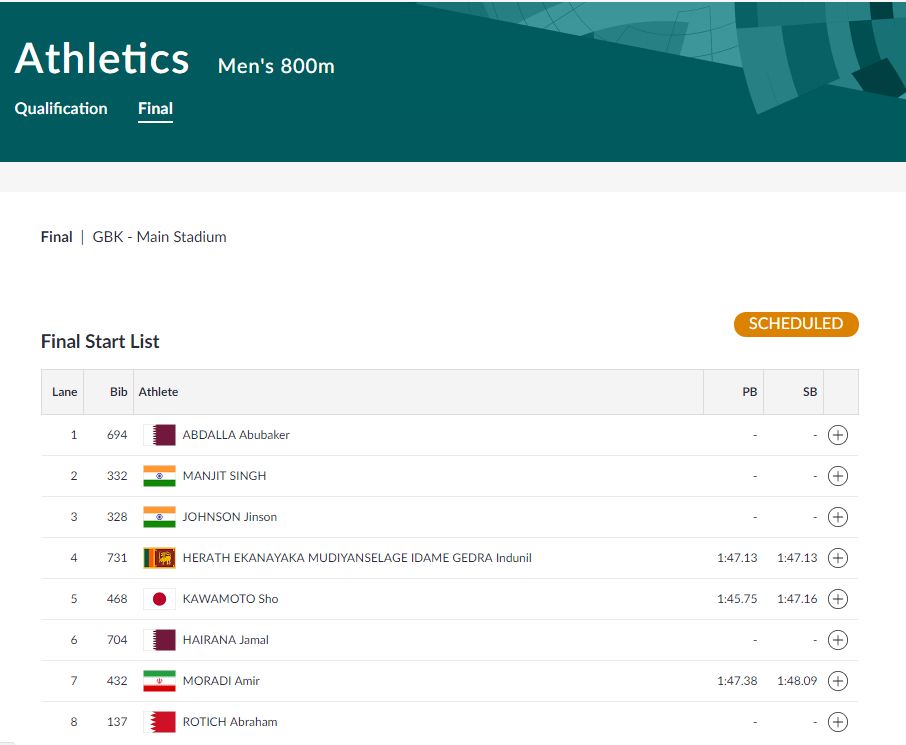The image size is (906, 745).
Task: Click Iran flag next to MORADI Amir
Action: point(159,681)
